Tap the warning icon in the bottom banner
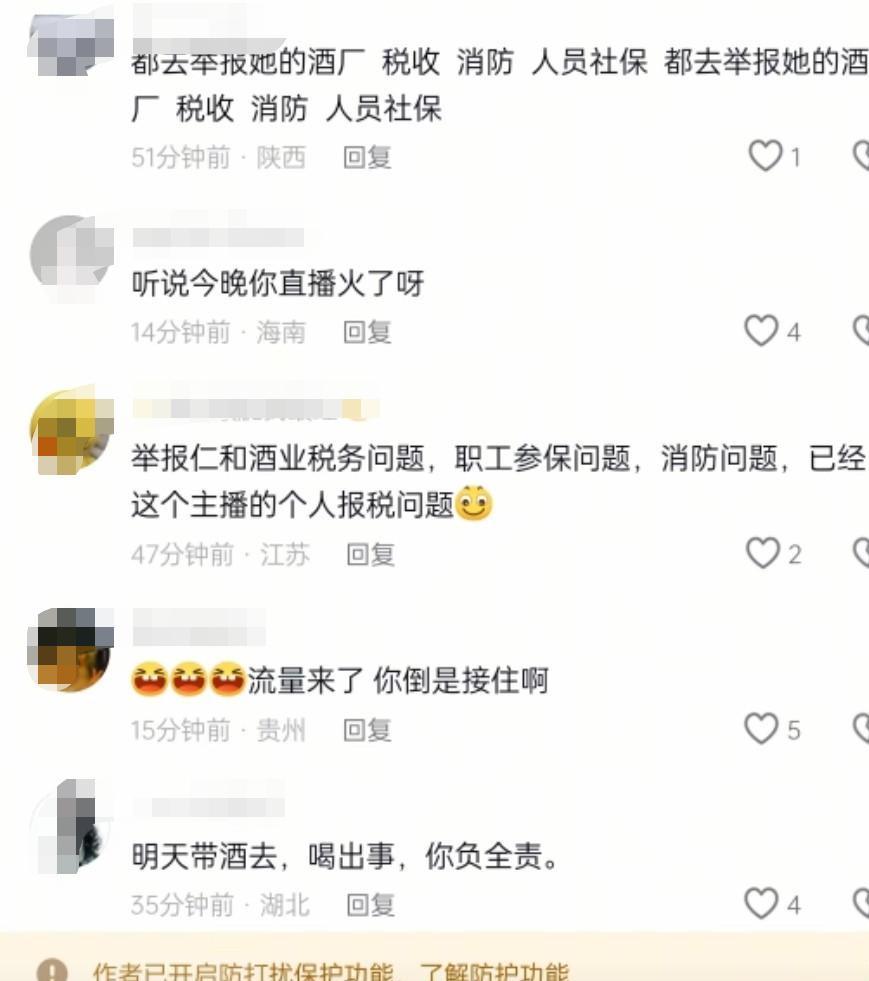Viewport: 869px width, 981px height. point(52,970)
